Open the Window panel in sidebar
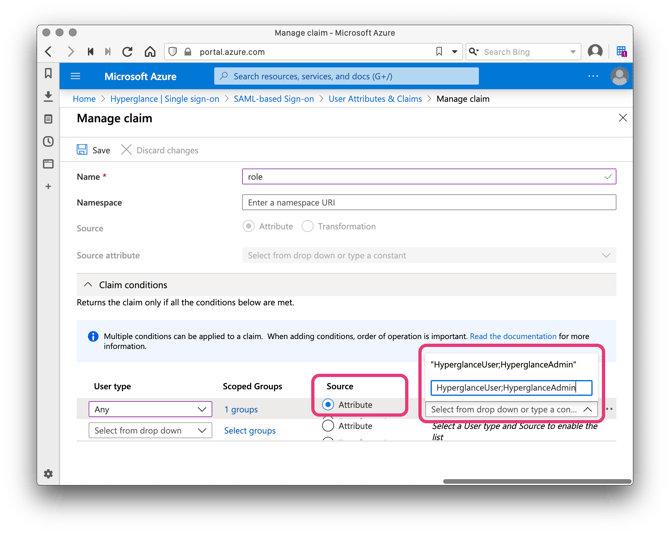The image size is (670, 534). click(x=48, y=164)
